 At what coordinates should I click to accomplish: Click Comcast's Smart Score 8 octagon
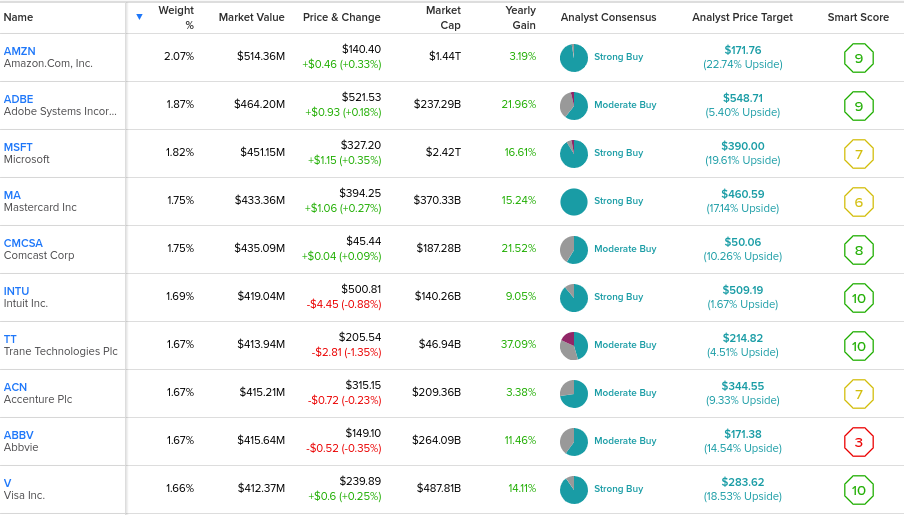click(x=858, y=250)
